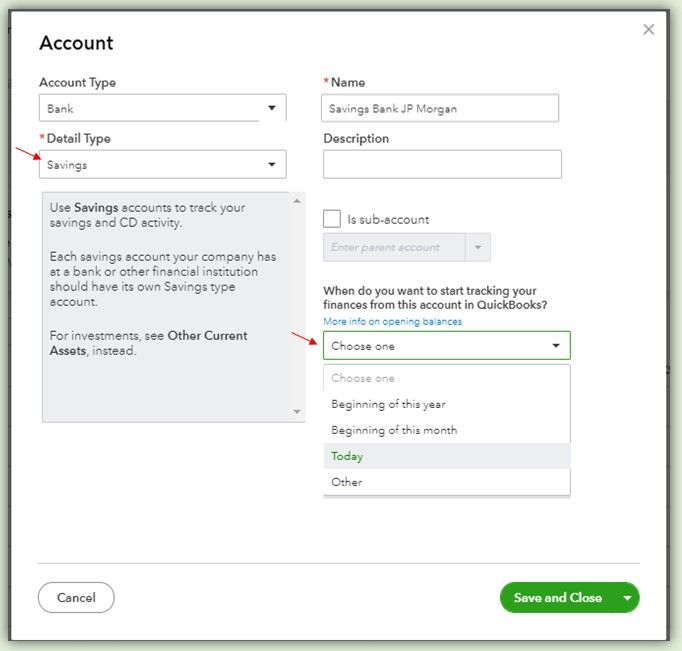Enable the Is sub-account checkbox
The image size is (682, 651).
[x=332, y=219]
